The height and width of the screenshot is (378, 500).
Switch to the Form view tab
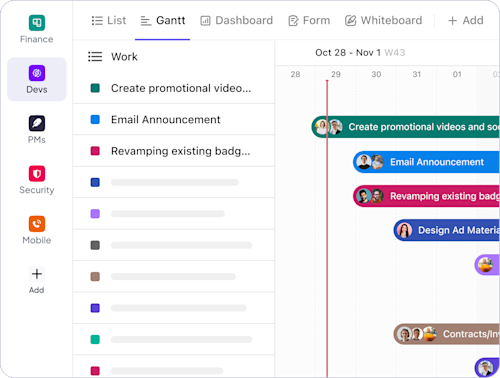point(309,21)
